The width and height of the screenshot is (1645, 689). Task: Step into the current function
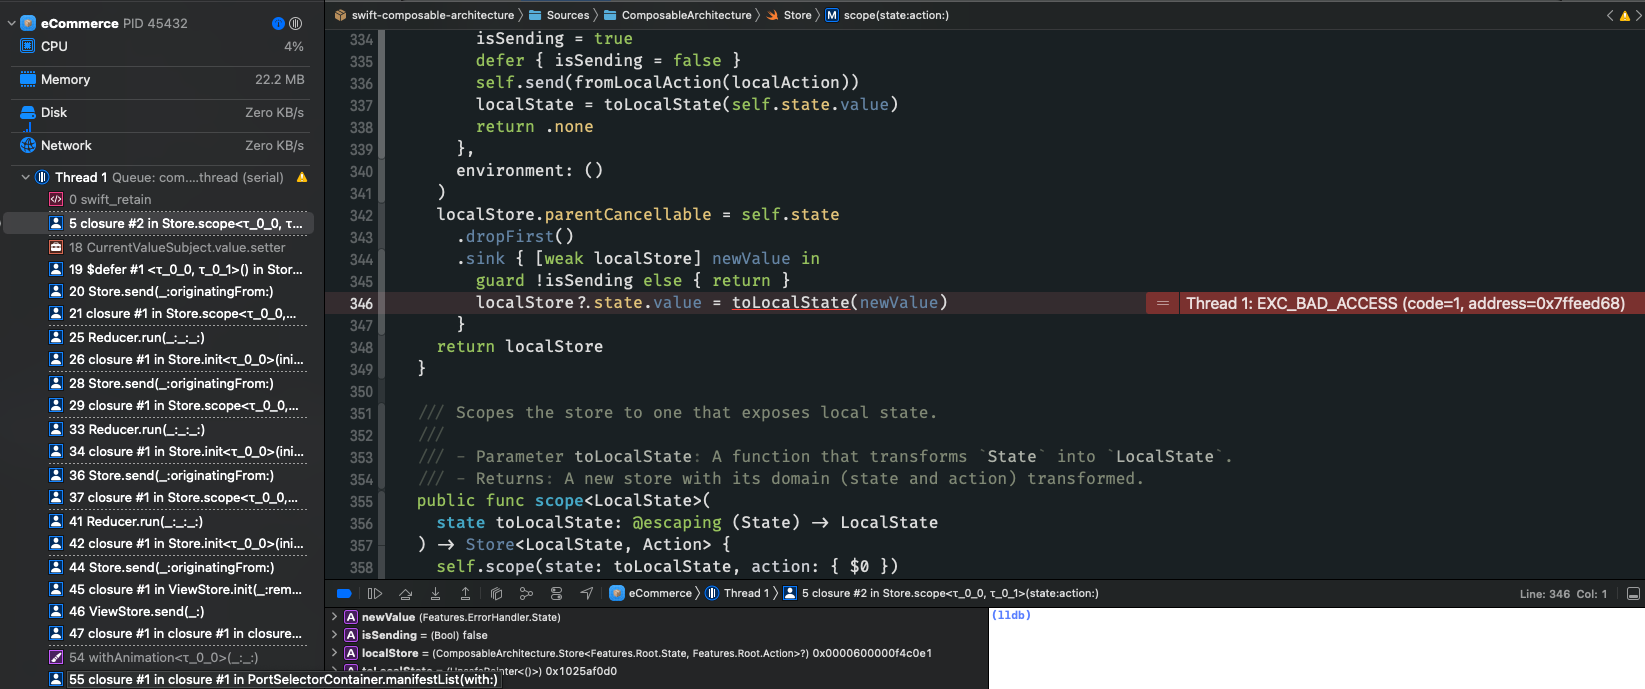pos(435,593)
